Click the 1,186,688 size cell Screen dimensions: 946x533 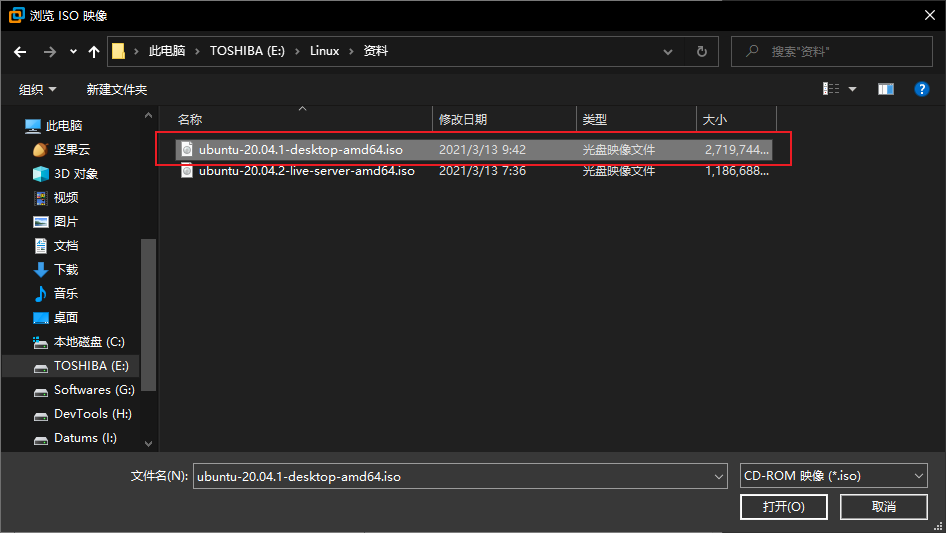(x=737, y=171)
